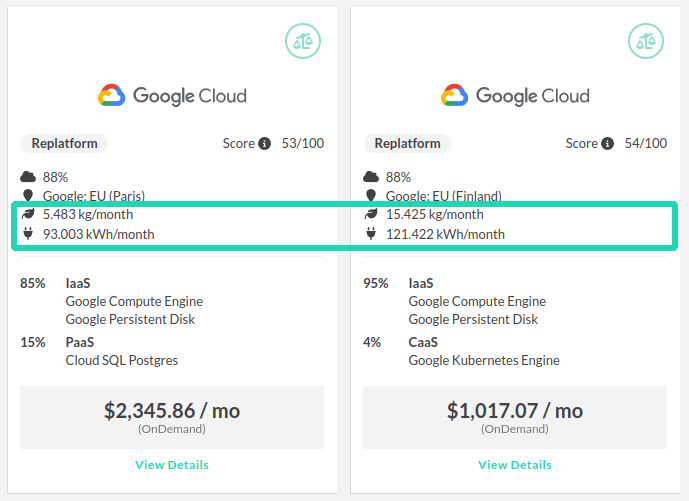Click leaf icon beside 5.483 kg/month
The width and height of the screenshot is (689, 501).
28,214
